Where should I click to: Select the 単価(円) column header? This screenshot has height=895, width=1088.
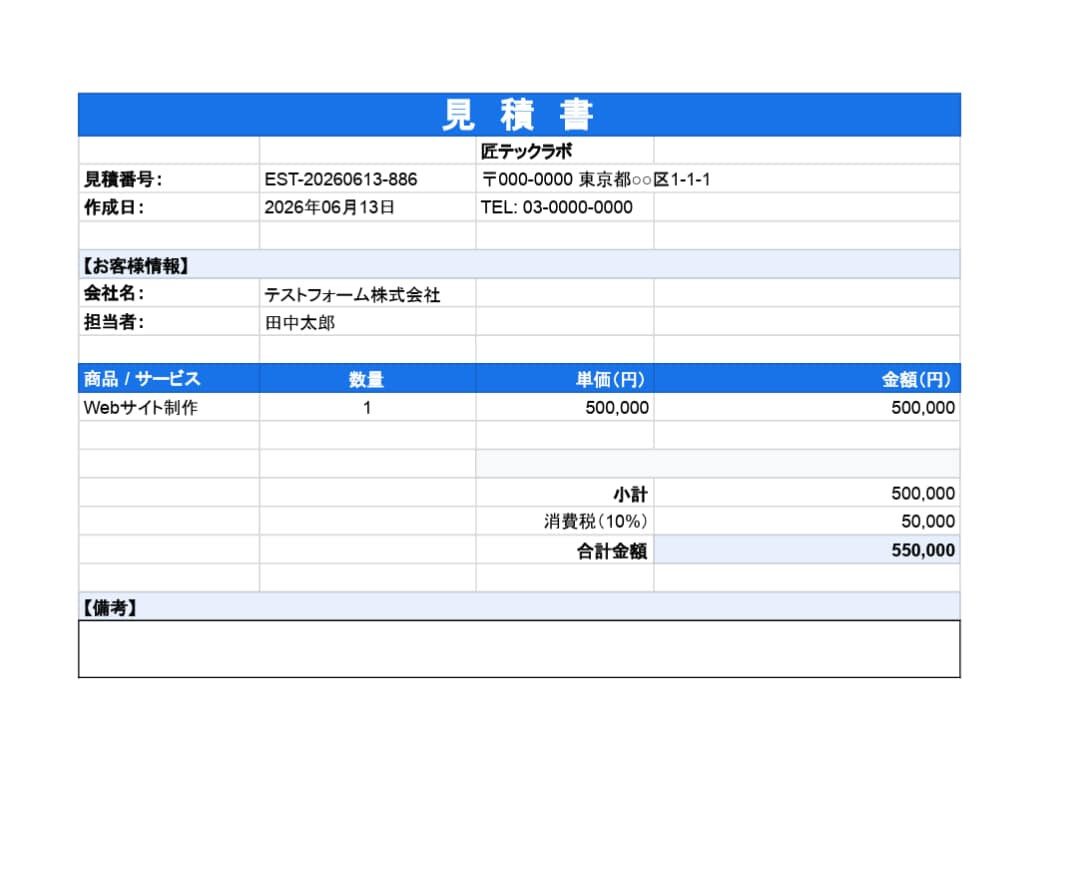point(565,379)
